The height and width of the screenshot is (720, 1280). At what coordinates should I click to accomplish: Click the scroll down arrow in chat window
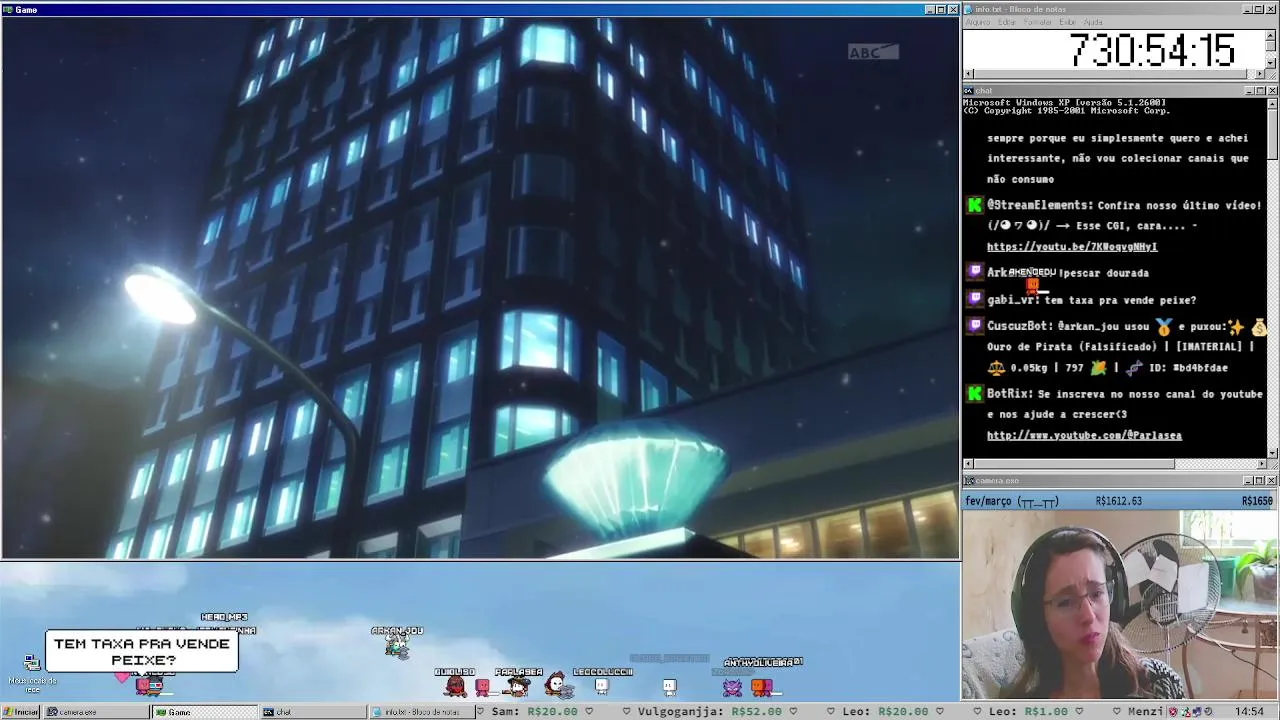(1272, 452)
